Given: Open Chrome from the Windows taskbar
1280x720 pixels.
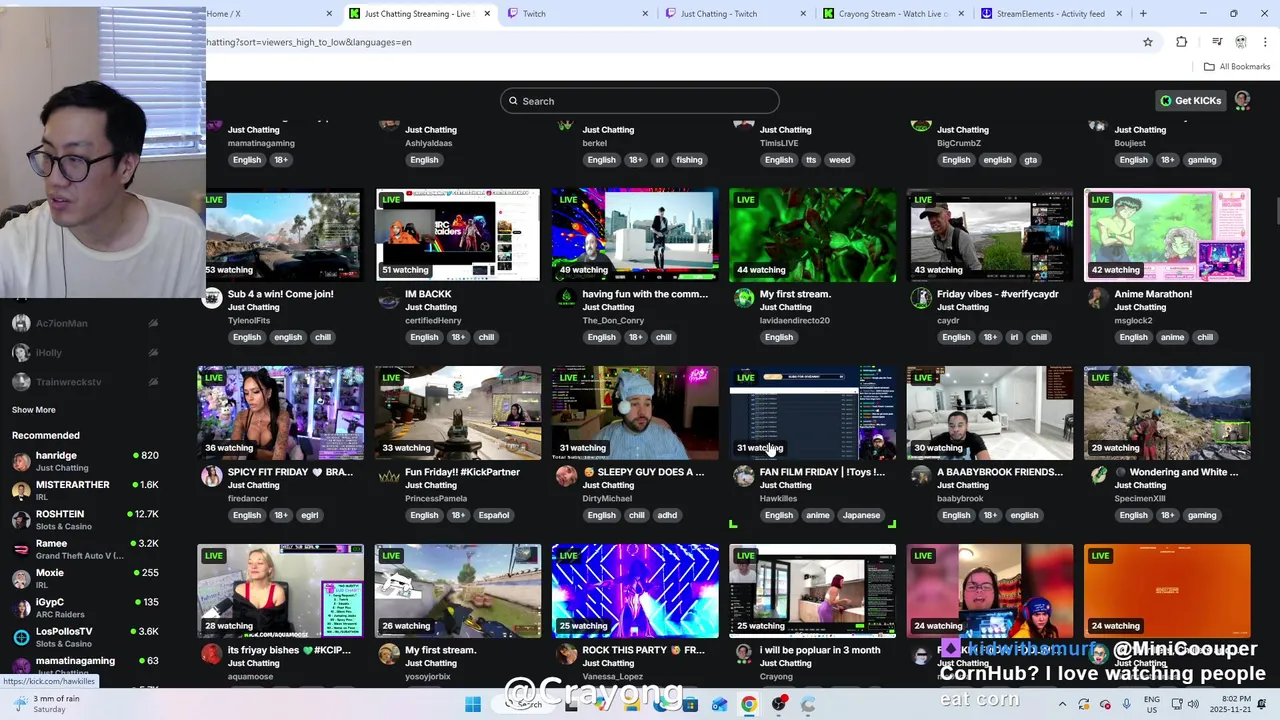Looking at the screenshot, I should coord(749,704).
